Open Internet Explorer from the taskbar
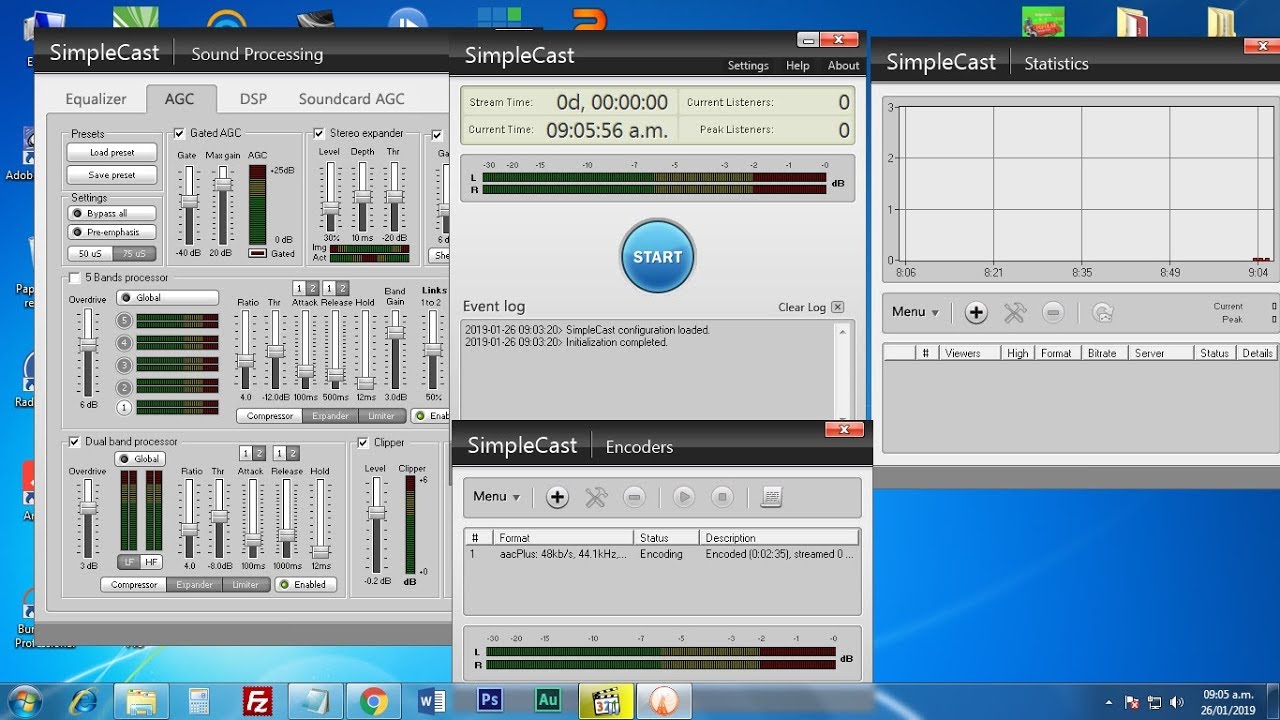 tap(81, 701)
